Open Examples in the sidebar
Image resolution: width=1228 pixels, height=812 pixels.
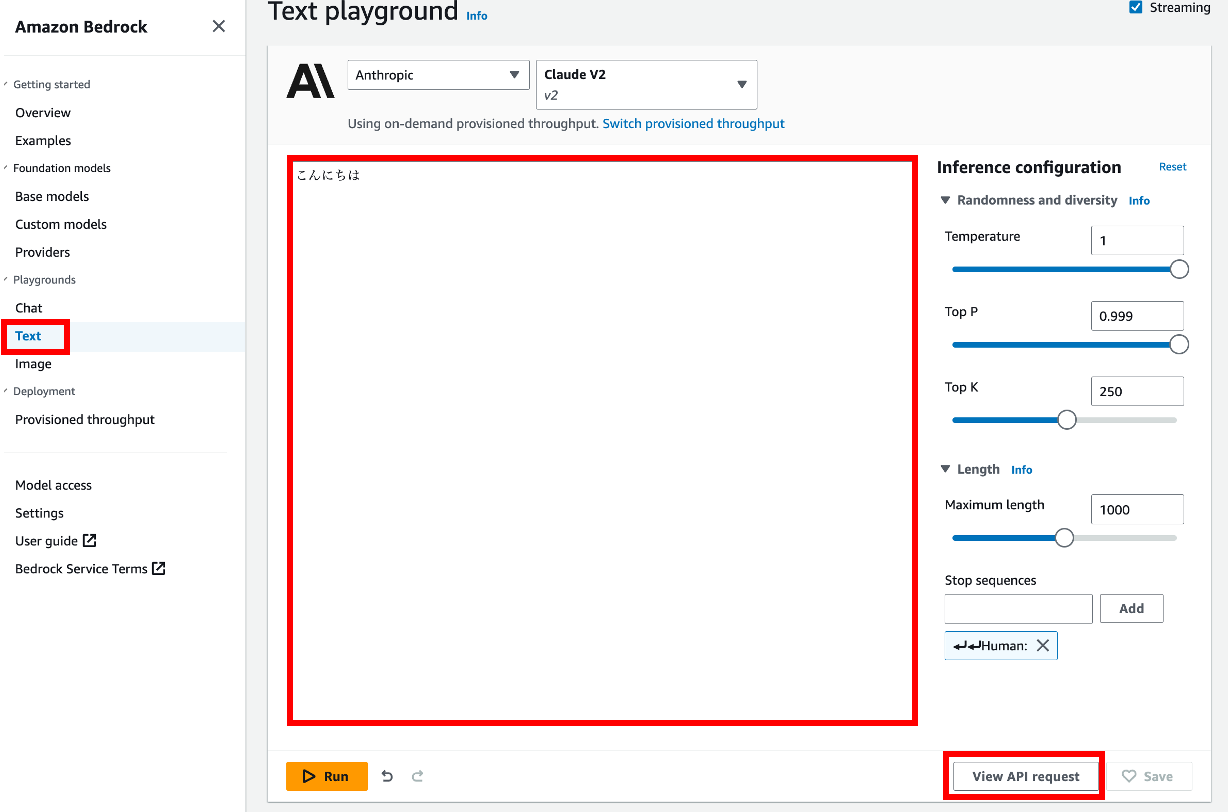click(x=43, y=141)
